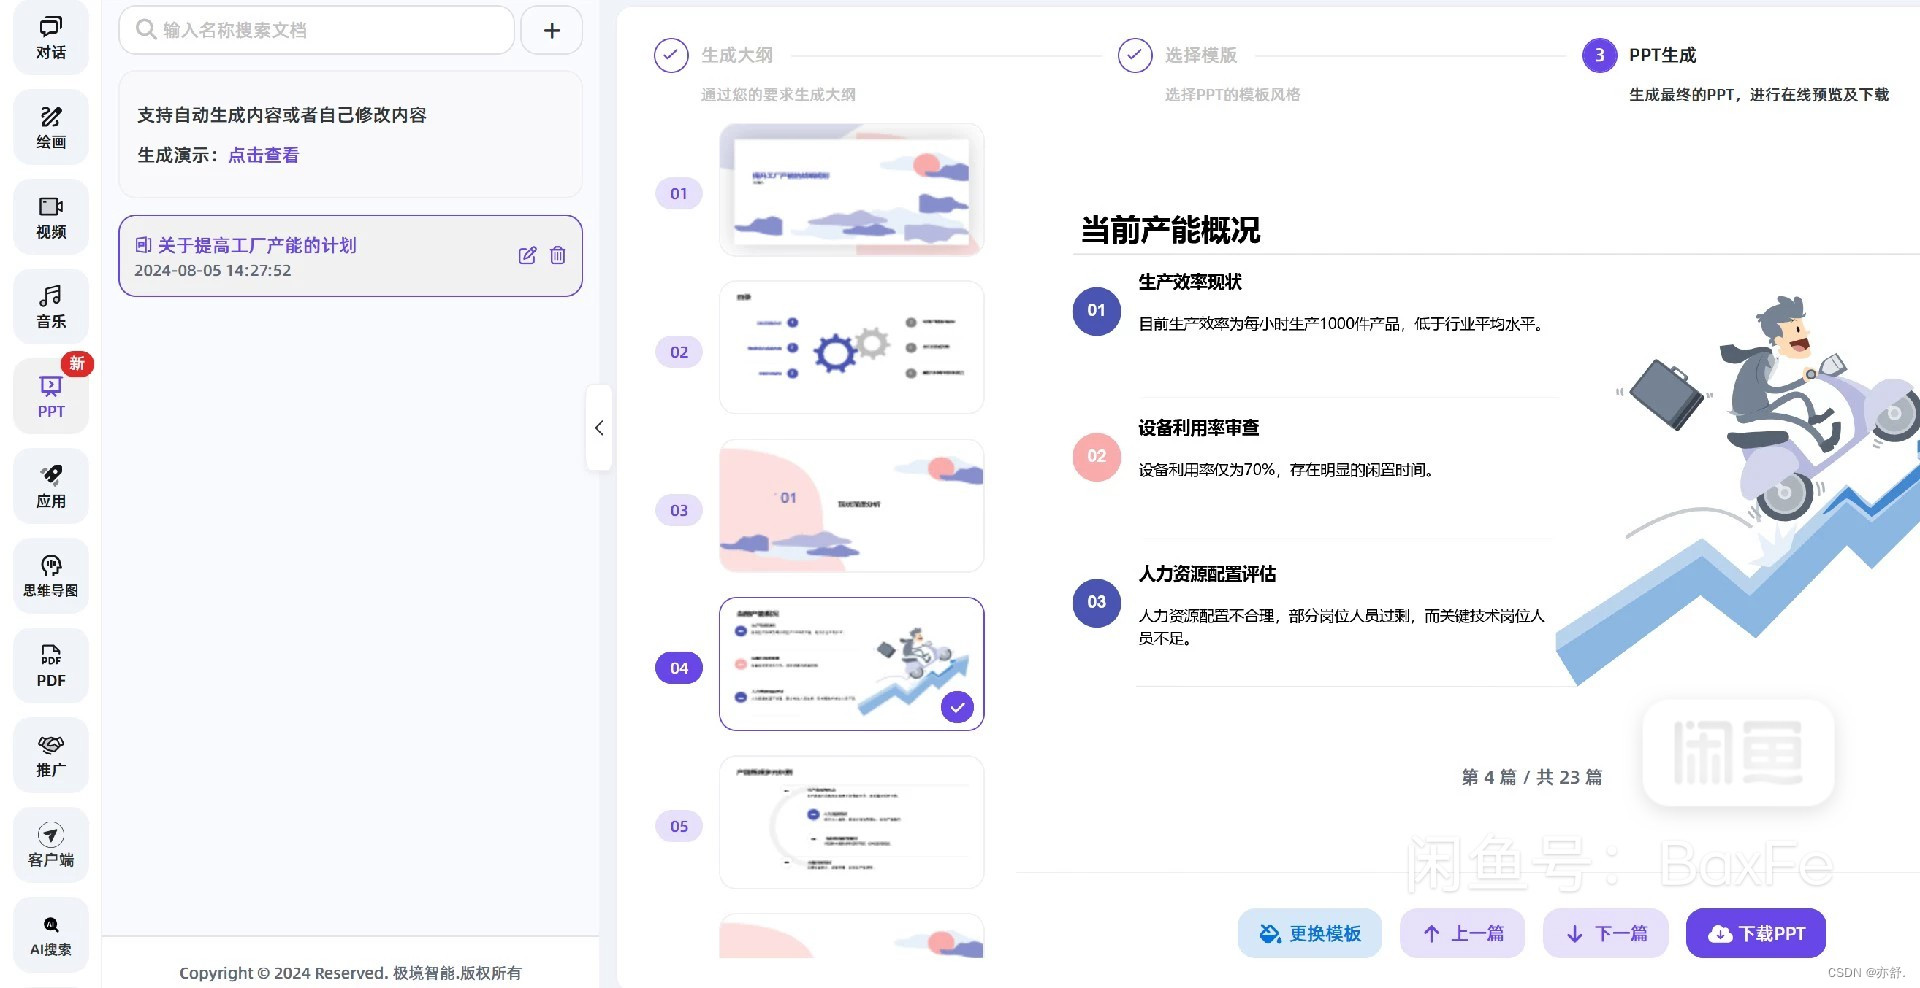Image resolution: width=1920 pixels, height=988 pixels.
Task: Click the 选择模版 completed checkmark icon
Action: (1135, 55)
